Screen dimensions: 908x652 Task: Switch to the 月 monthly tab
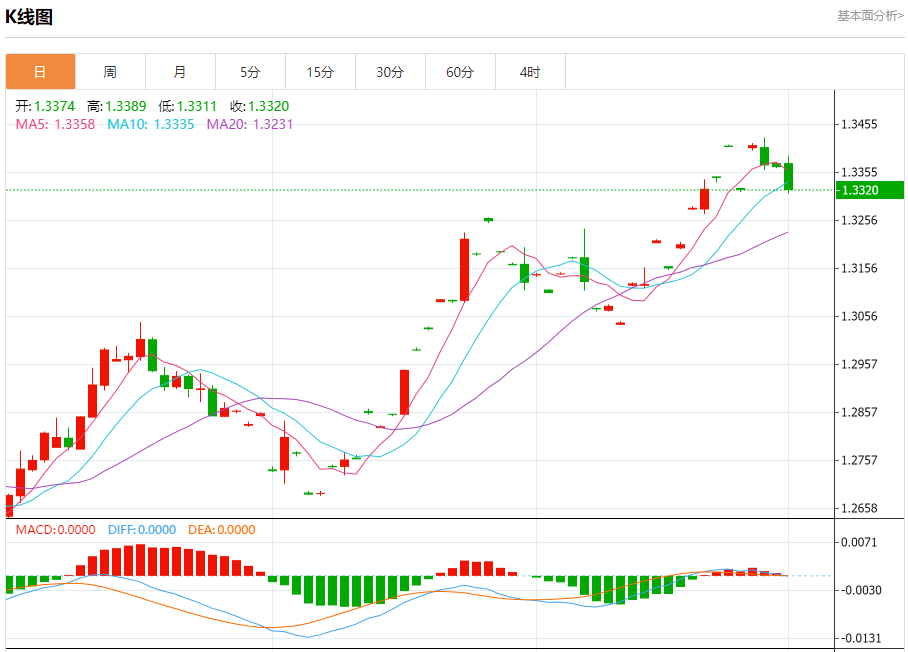(x=181, y=72)
